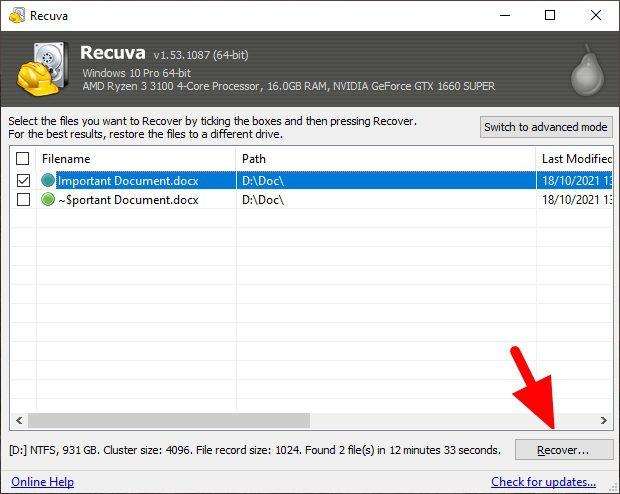The width and height of the screenshot is (620, 494).
Task: Sort by the Filename column header
Action: point(136,159)
